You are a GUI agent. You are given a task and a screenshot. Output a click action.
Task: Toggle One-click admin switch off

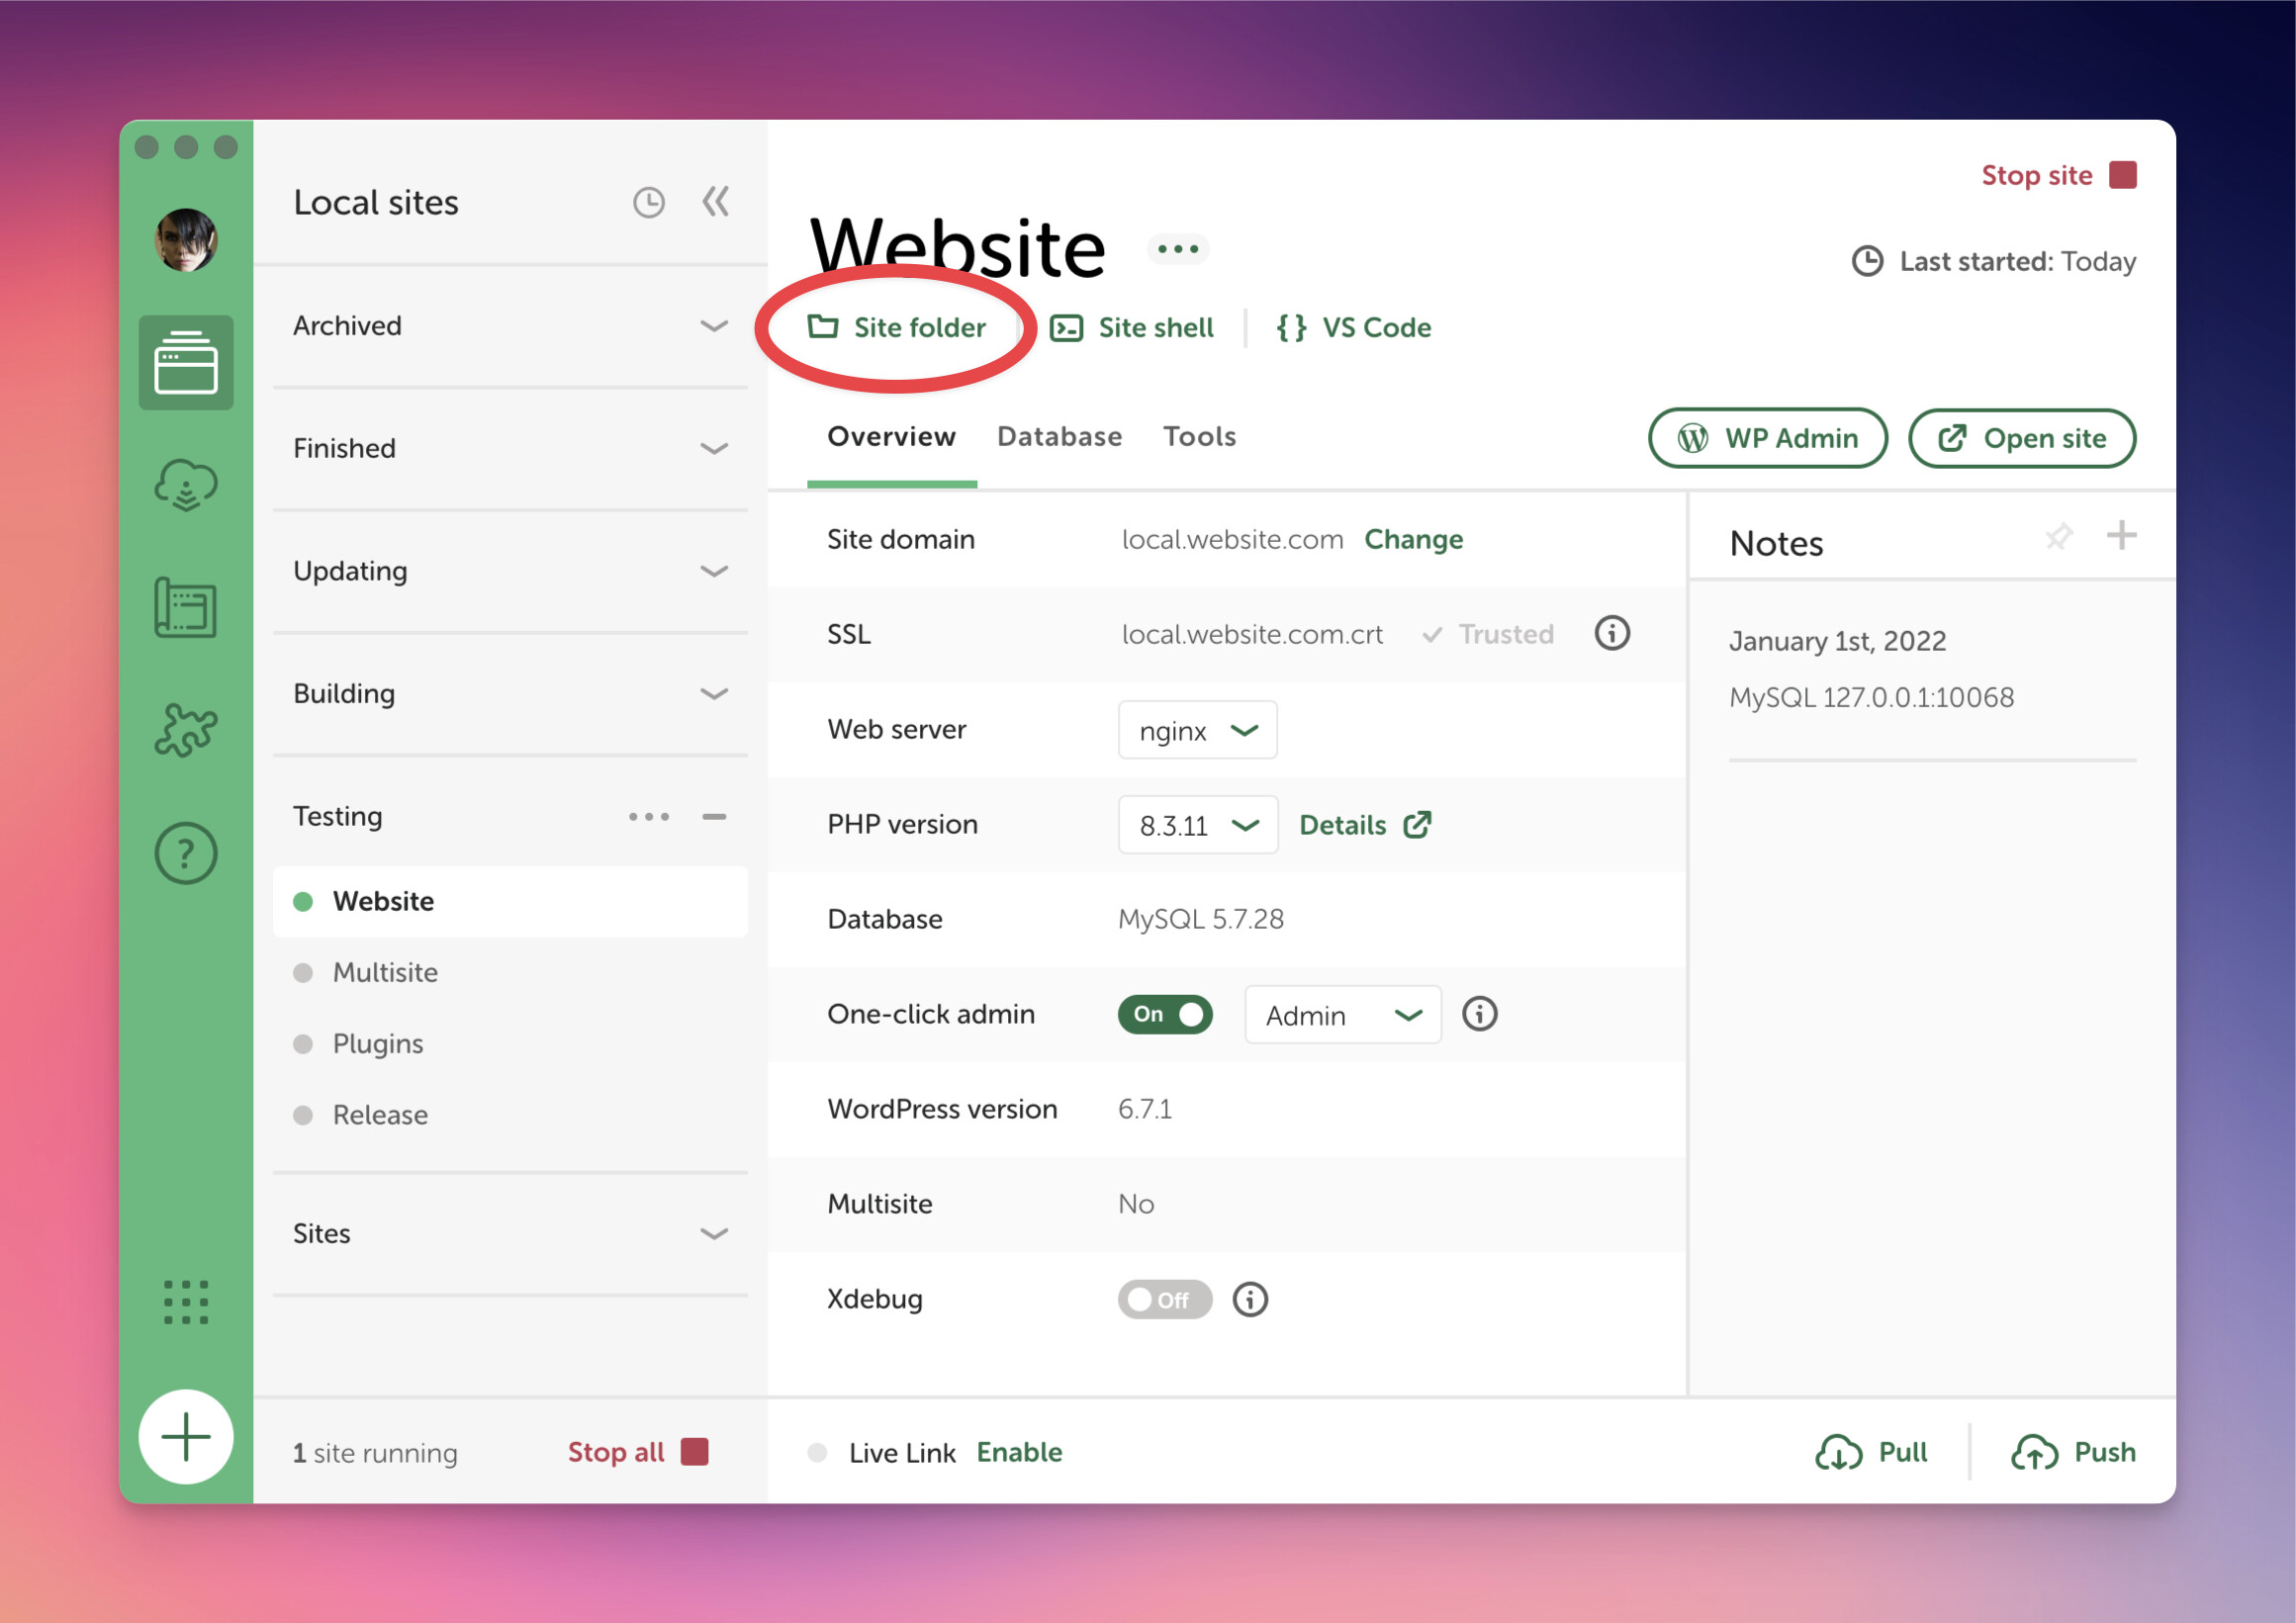[x=1165, y=1014]
